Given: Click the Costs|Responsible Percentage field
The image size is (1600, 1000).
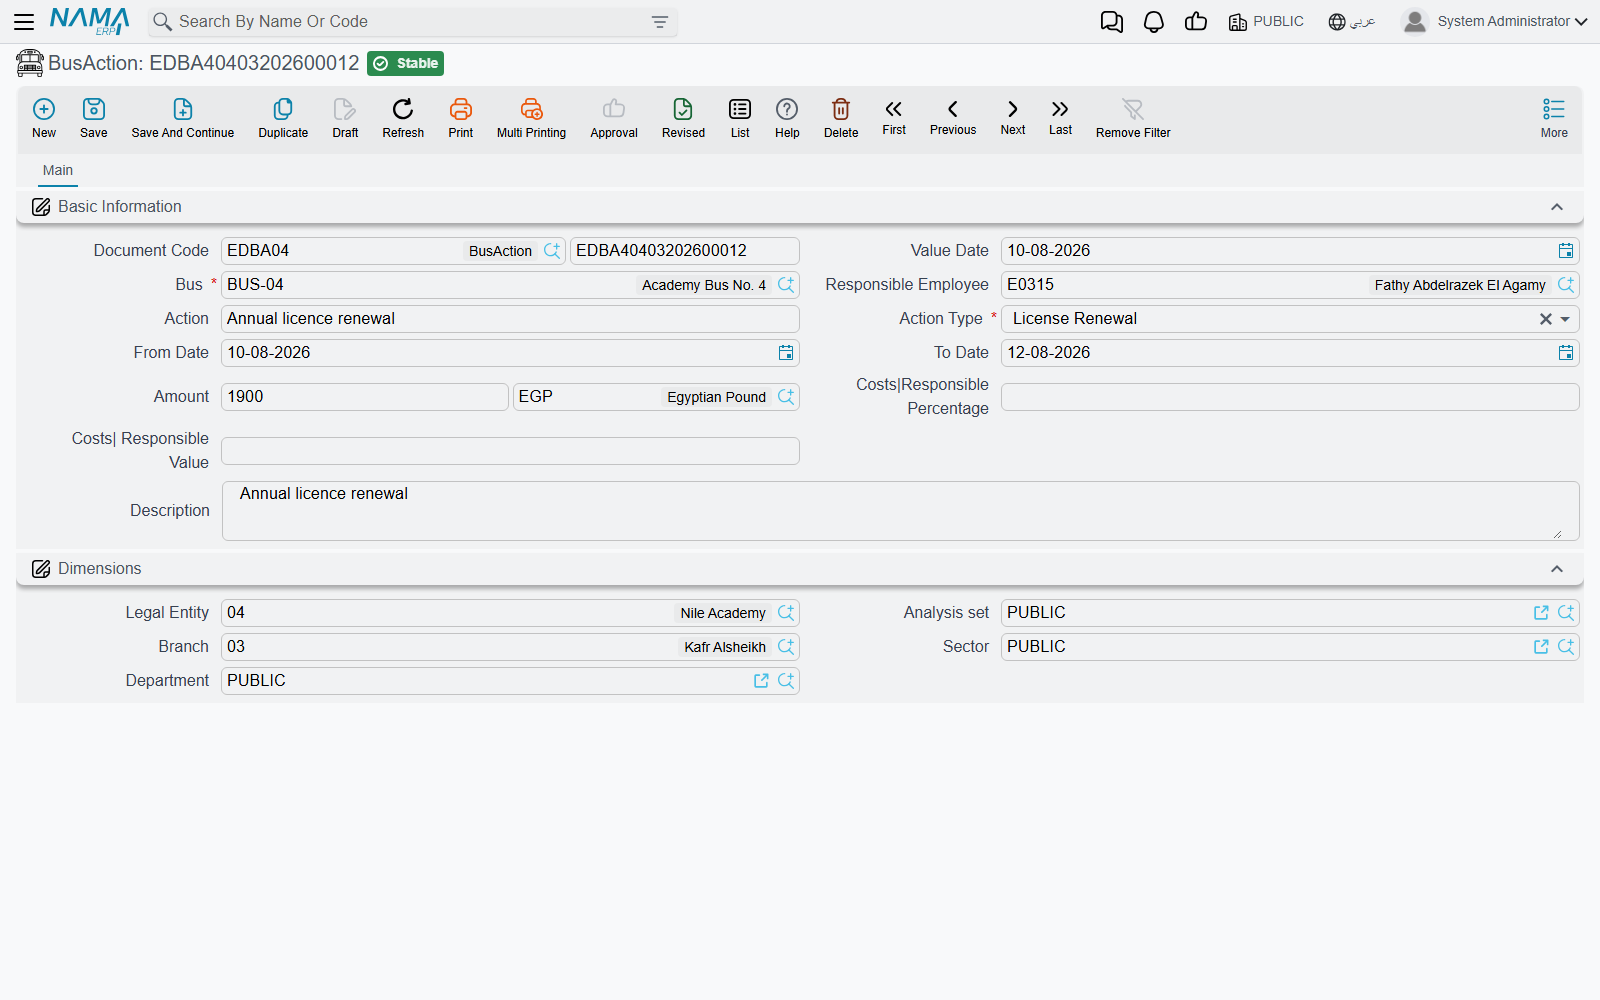Looking at the screenshot, I should coord(1290,397).
